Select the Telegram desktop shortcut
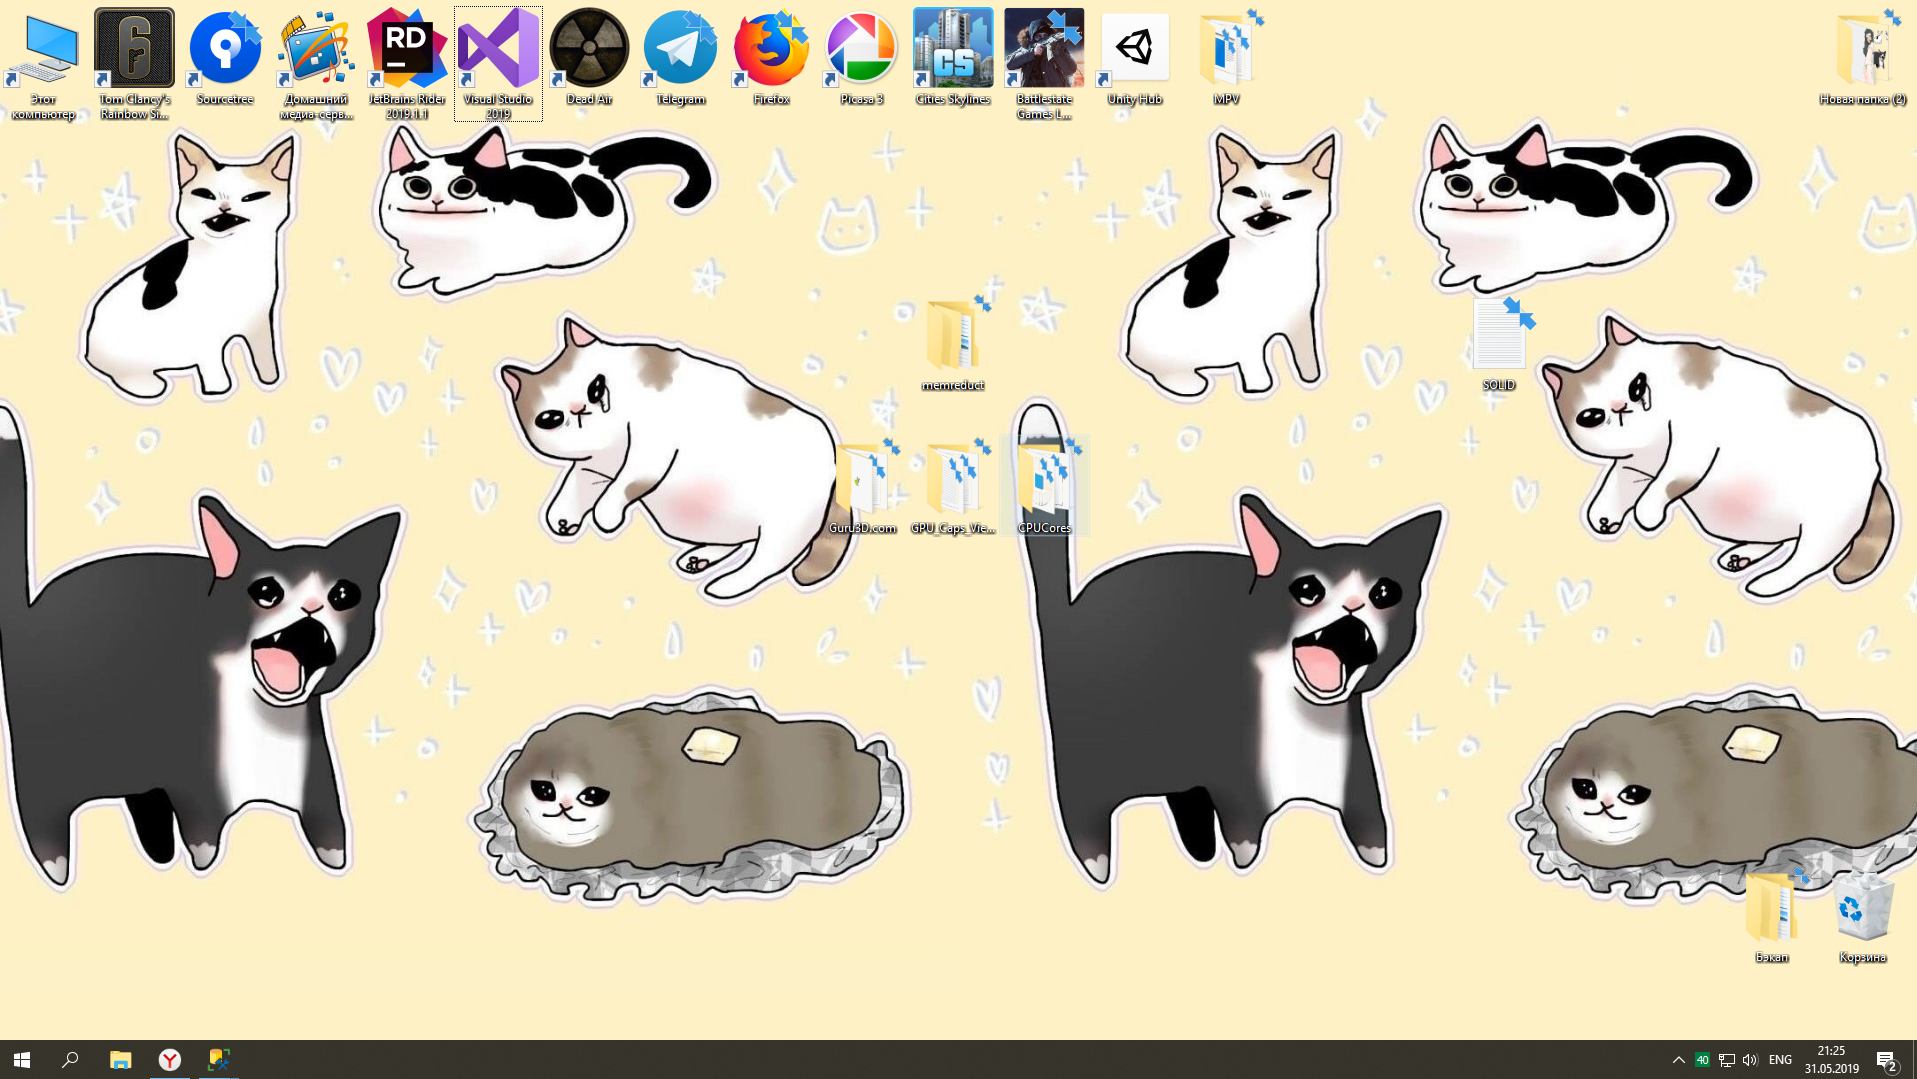 pyautogui.click(x=680, y=57)
